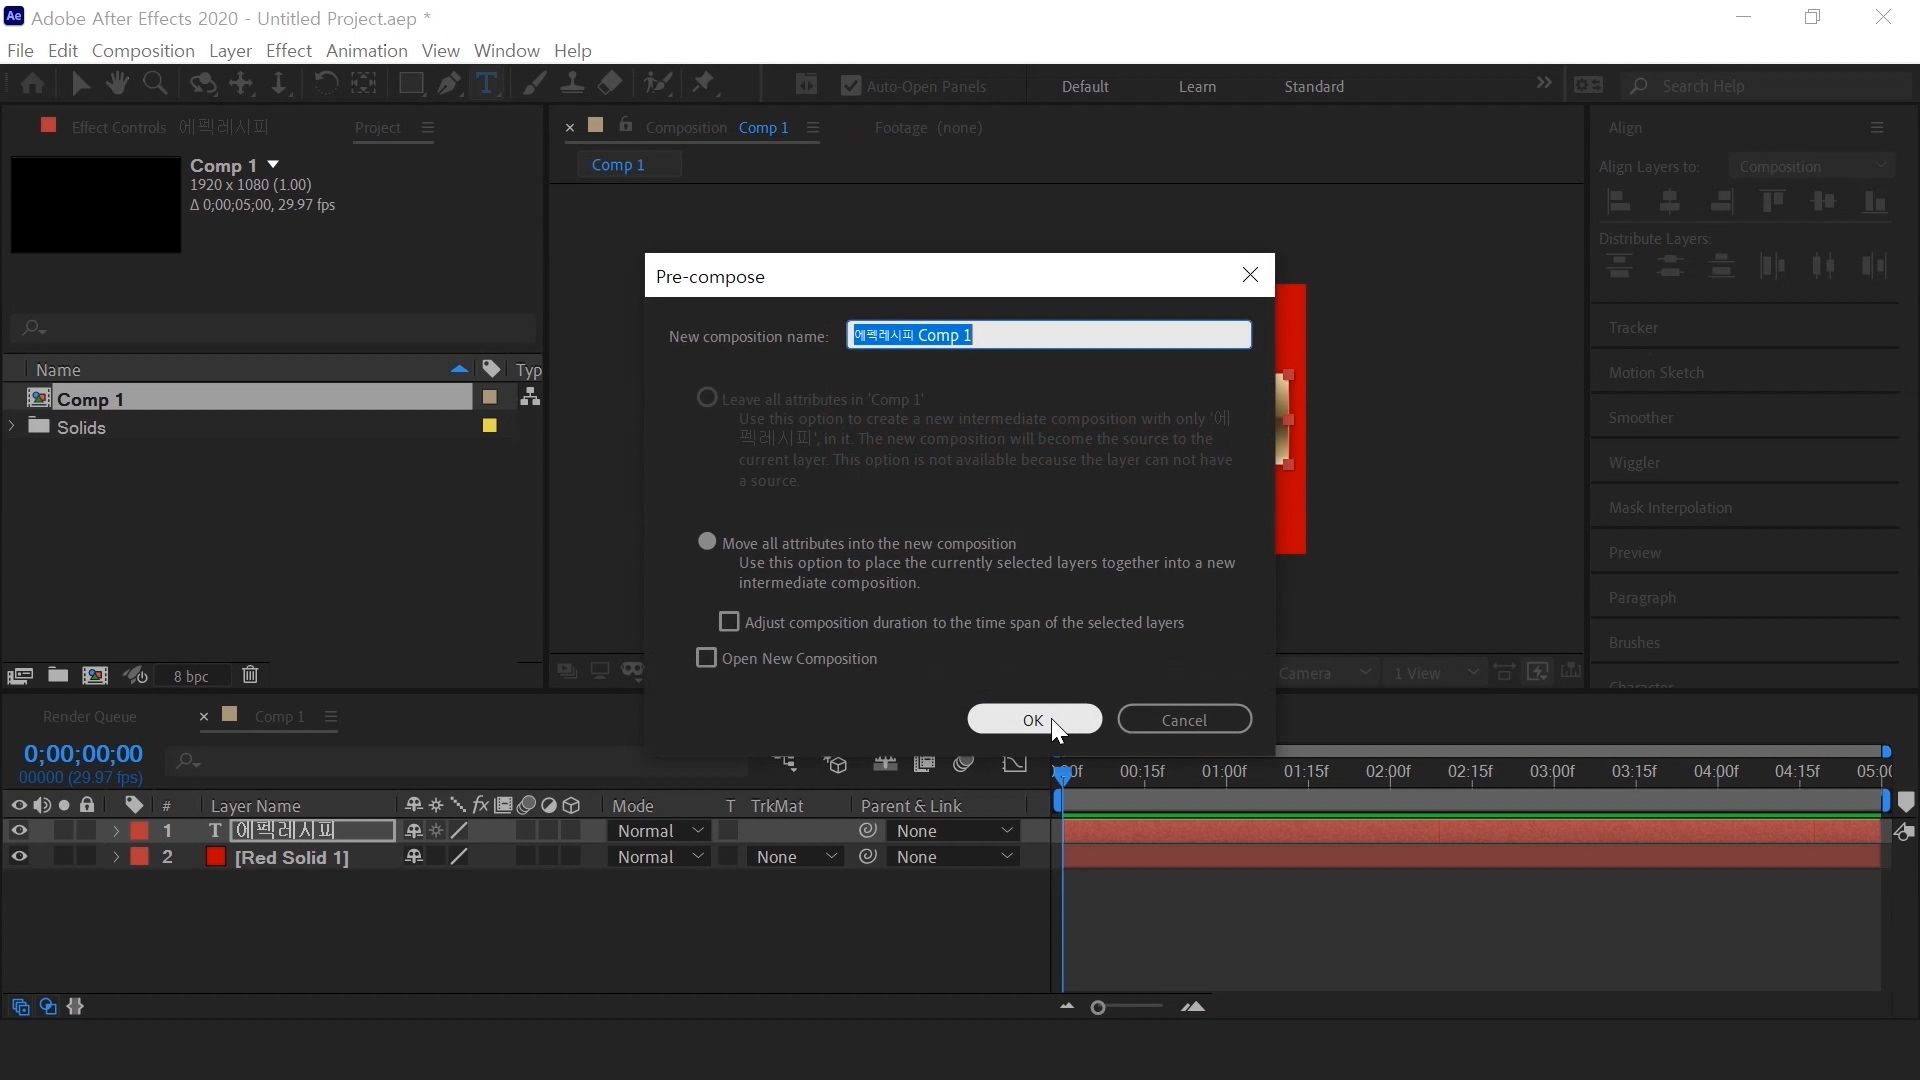The width and height of the screenshot is (1920, 1080).
Task: Click the Draft 3D icon in timeline
Action: [x=836, y=765]
